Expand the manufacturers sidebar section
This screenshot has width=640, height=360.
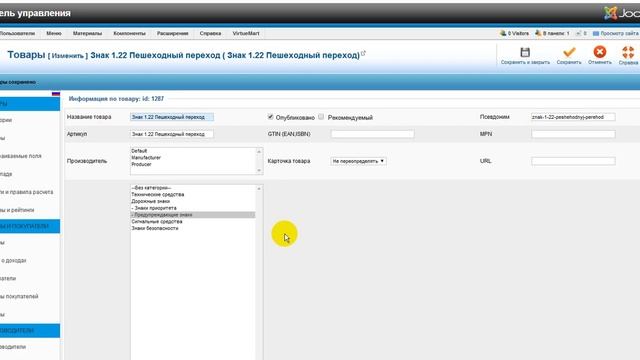30,331
